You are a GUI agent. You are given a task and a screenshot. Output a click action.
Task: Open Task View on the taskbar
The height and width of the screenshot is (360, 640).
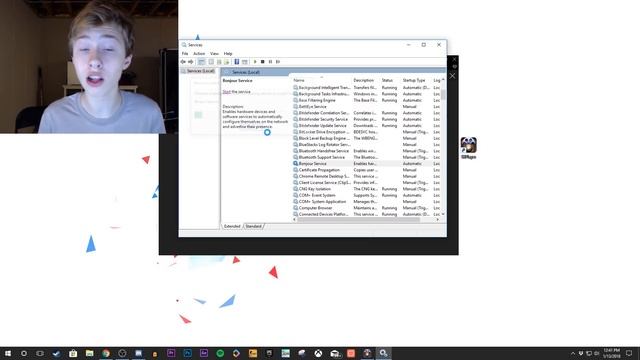(x=40, y=353)
